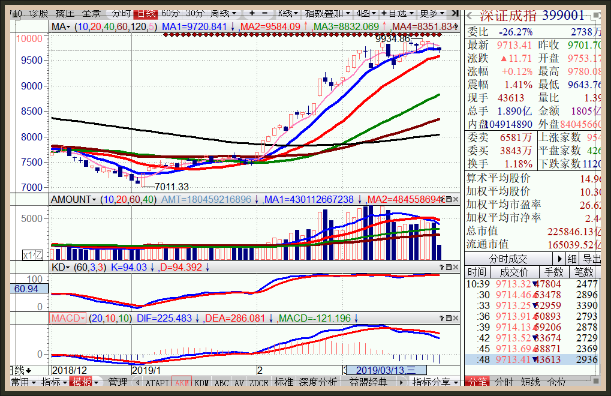
Task: Click the 2019/03/13 date marker on timeline
Action: click(386, 370)
